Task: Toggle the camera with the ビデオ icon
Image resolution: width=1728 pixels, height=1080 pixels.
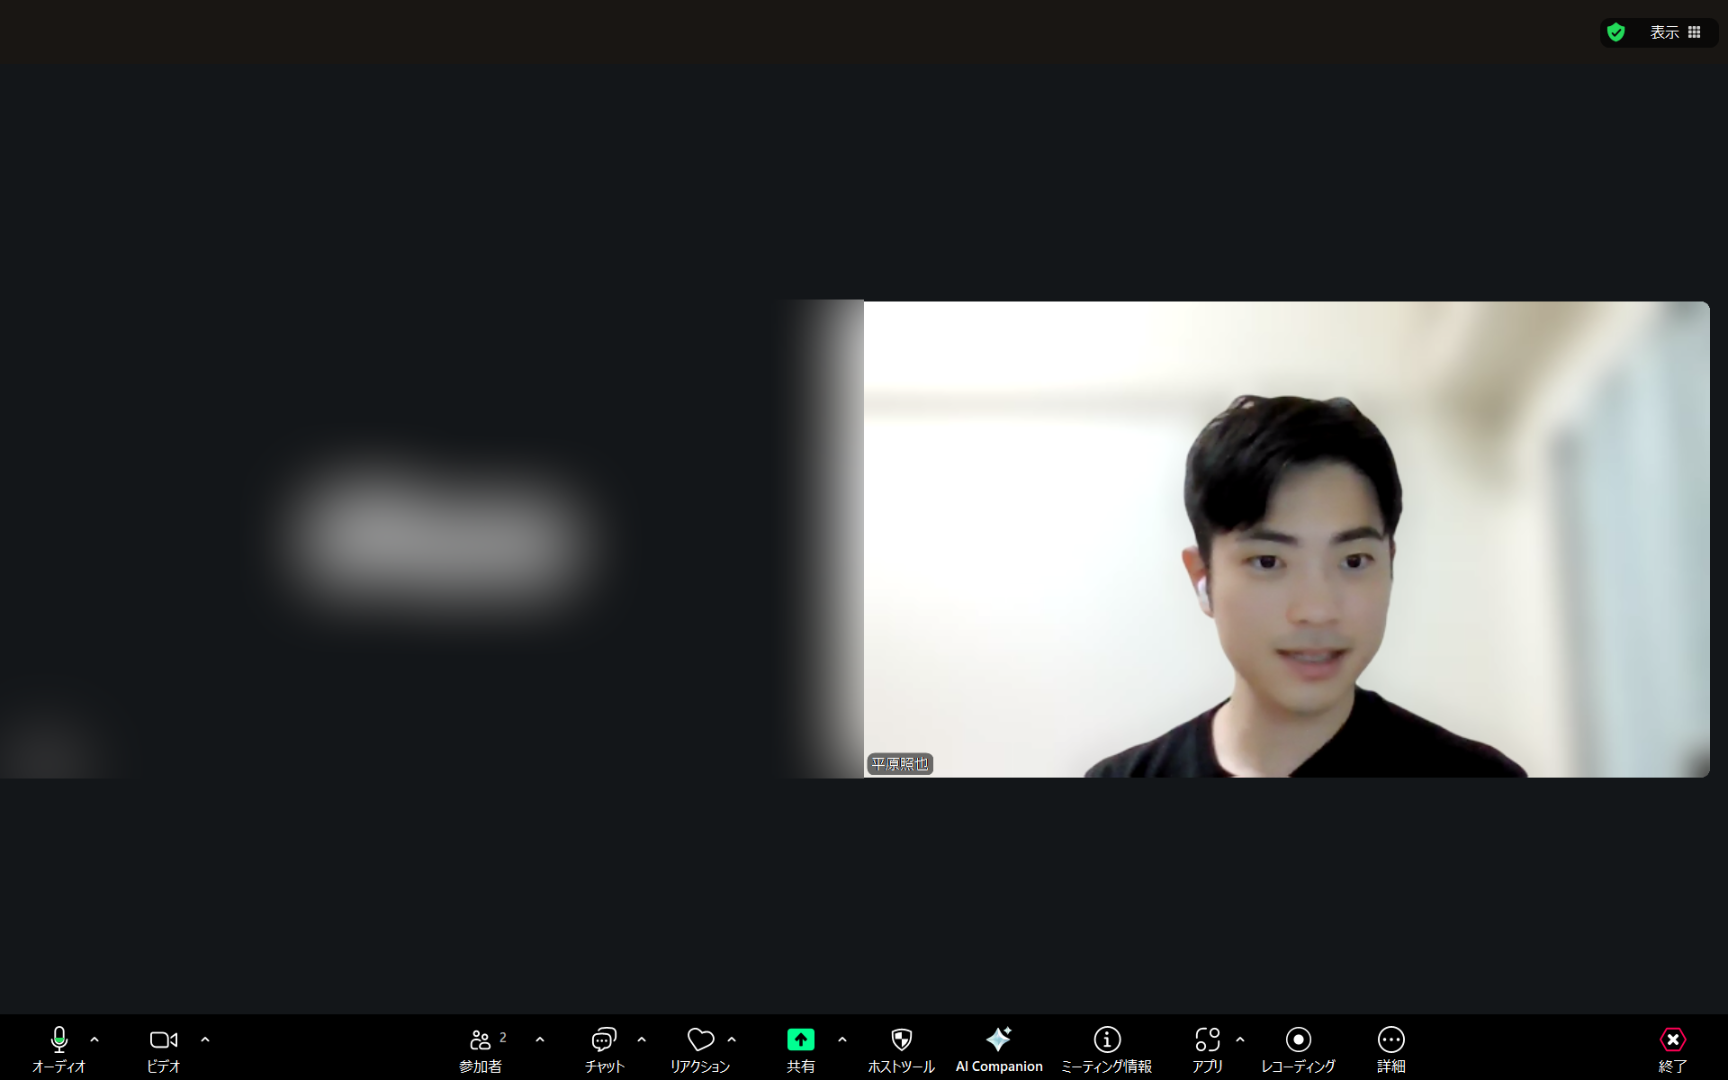Action: point(163,1040)
